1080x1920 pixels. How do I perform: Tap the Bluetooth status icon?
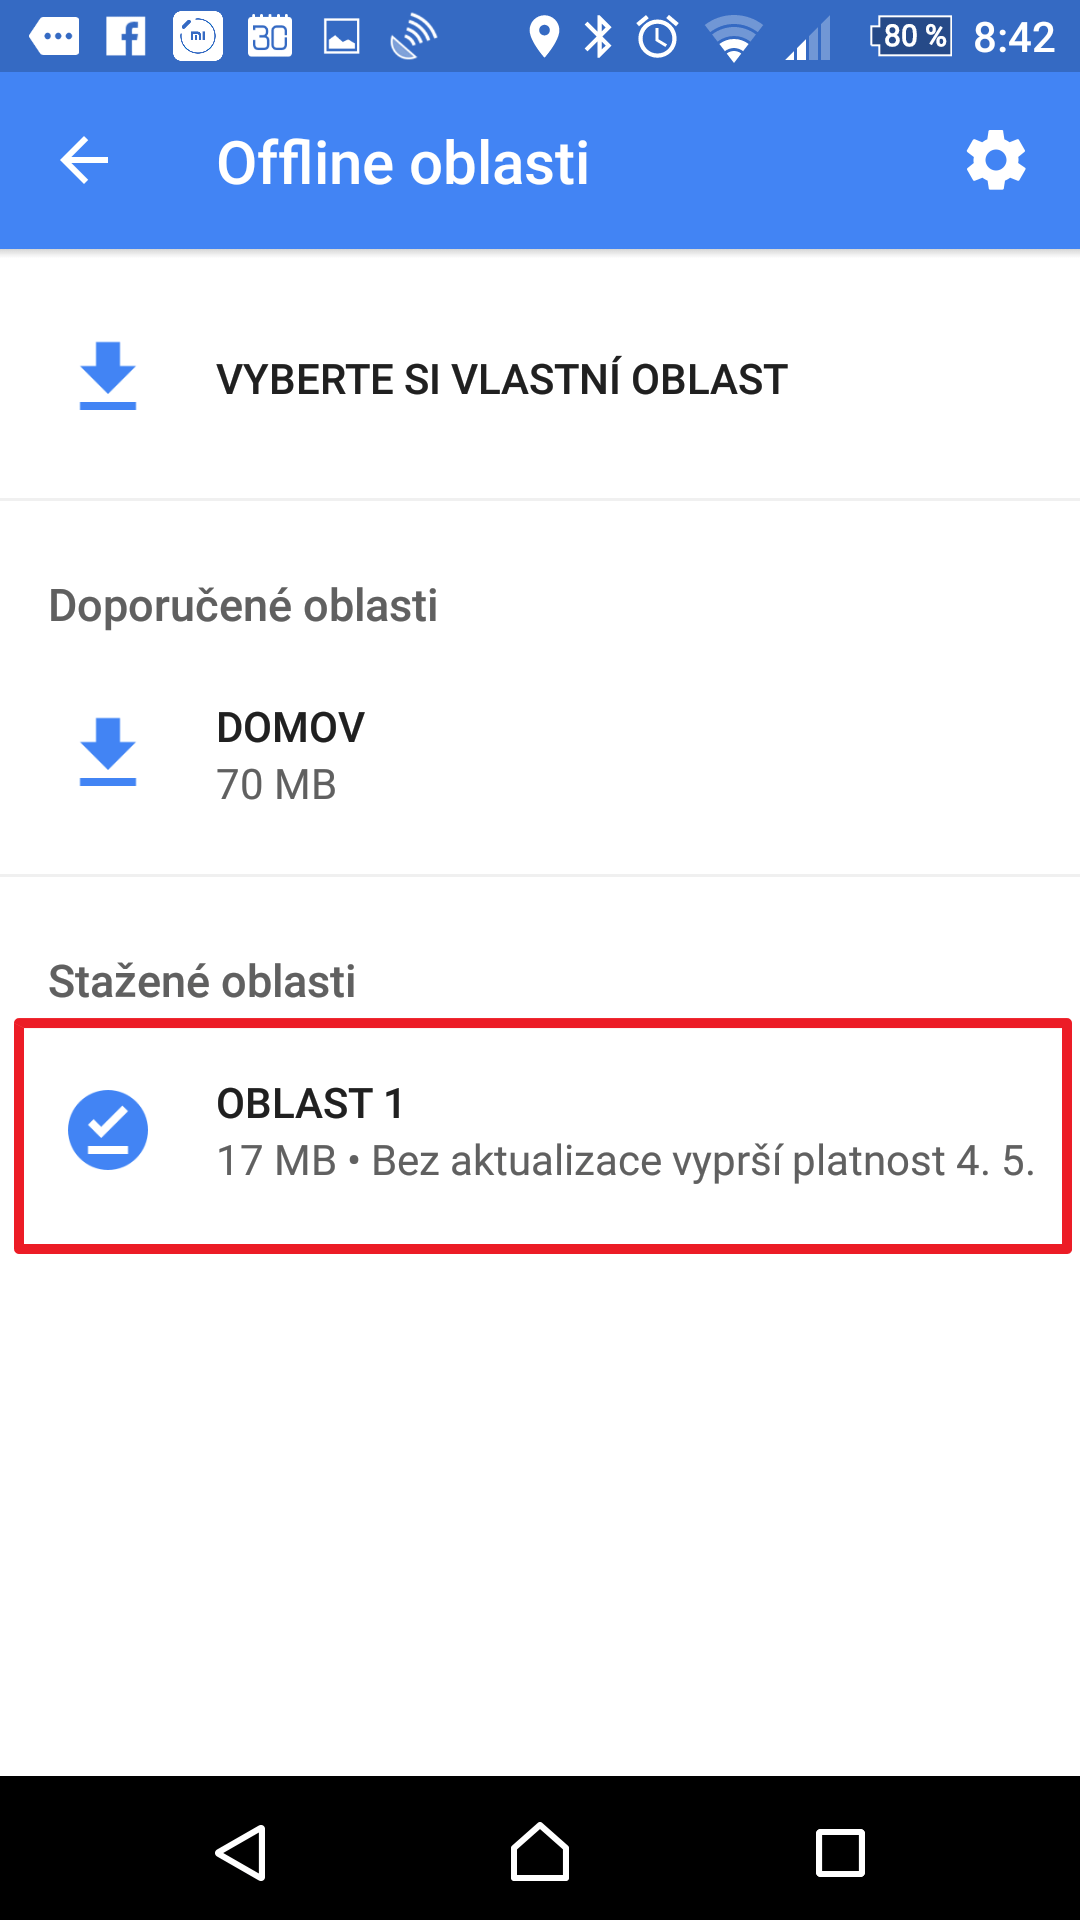click(x=598, y=37)
